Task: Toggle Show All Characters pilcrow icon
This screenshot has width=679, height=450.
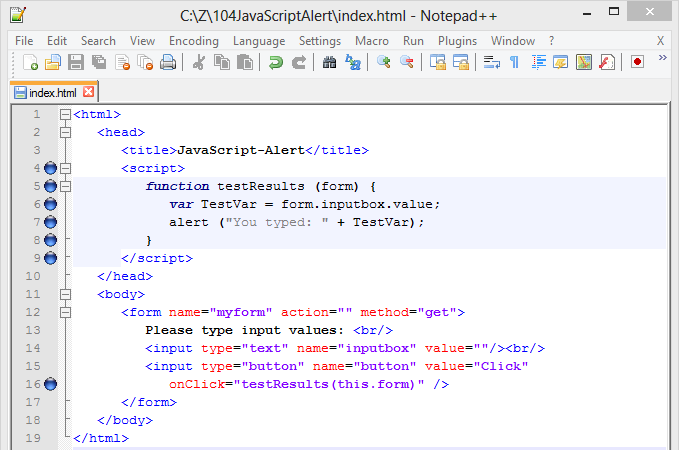Action: coord(514,62)
